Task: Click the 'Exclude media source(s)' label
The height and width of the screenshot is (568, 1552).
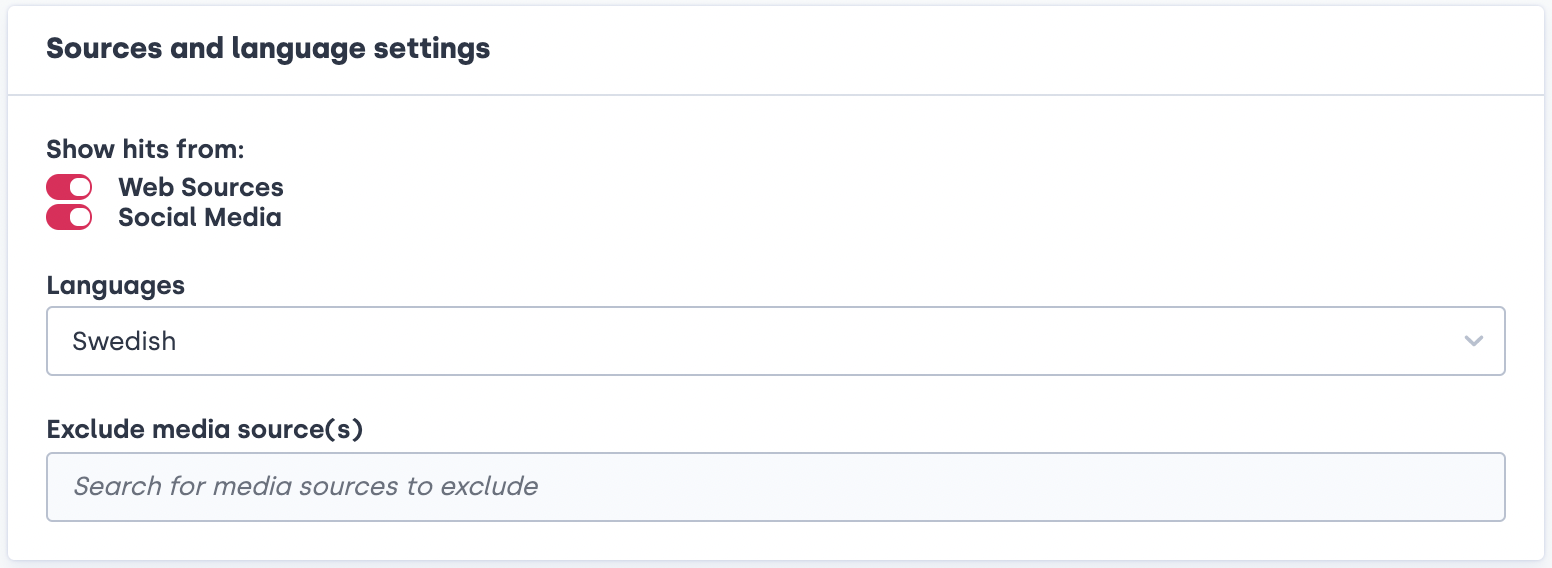Action: (x=204, y=430)
